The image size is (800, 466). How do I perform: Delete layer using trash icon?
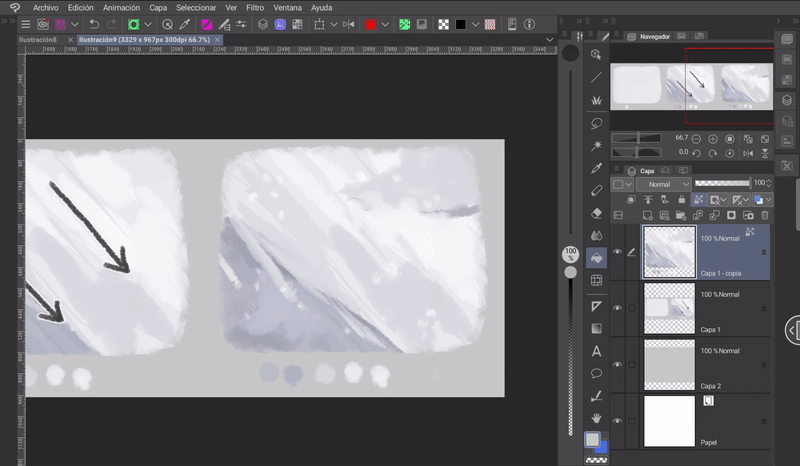pos(766,215)
